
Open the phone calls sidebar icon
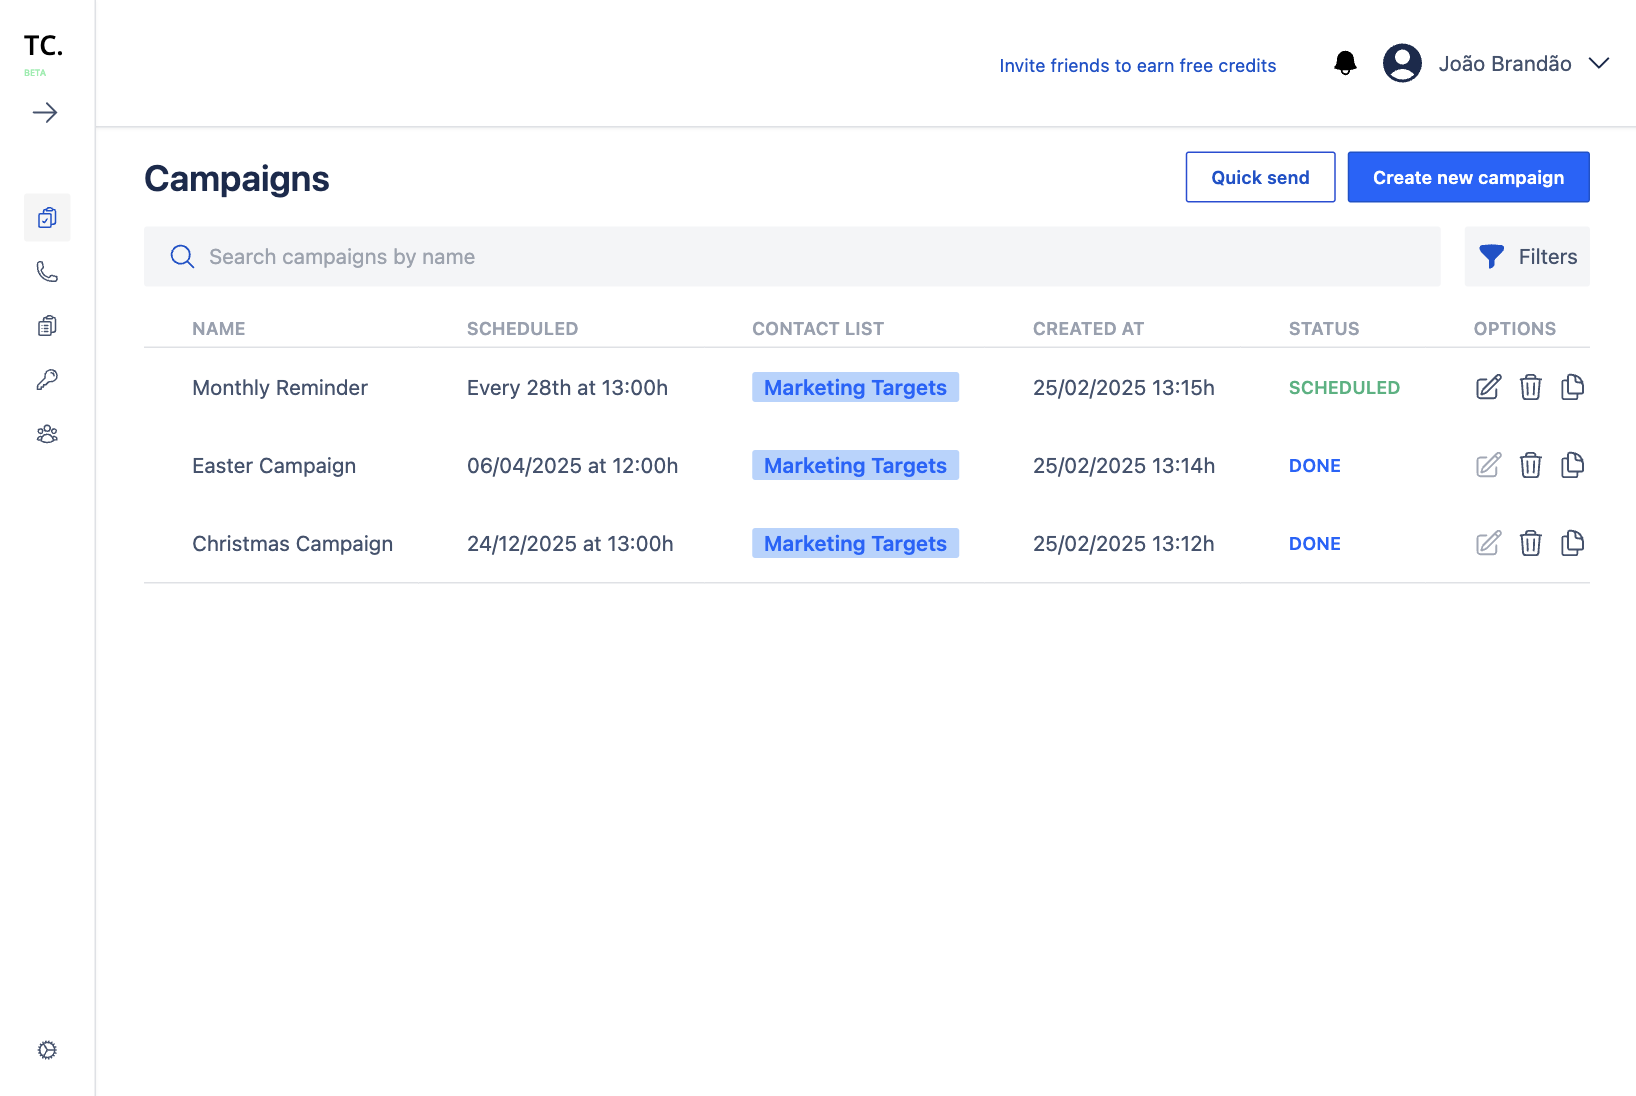click(x=47, y=272)
